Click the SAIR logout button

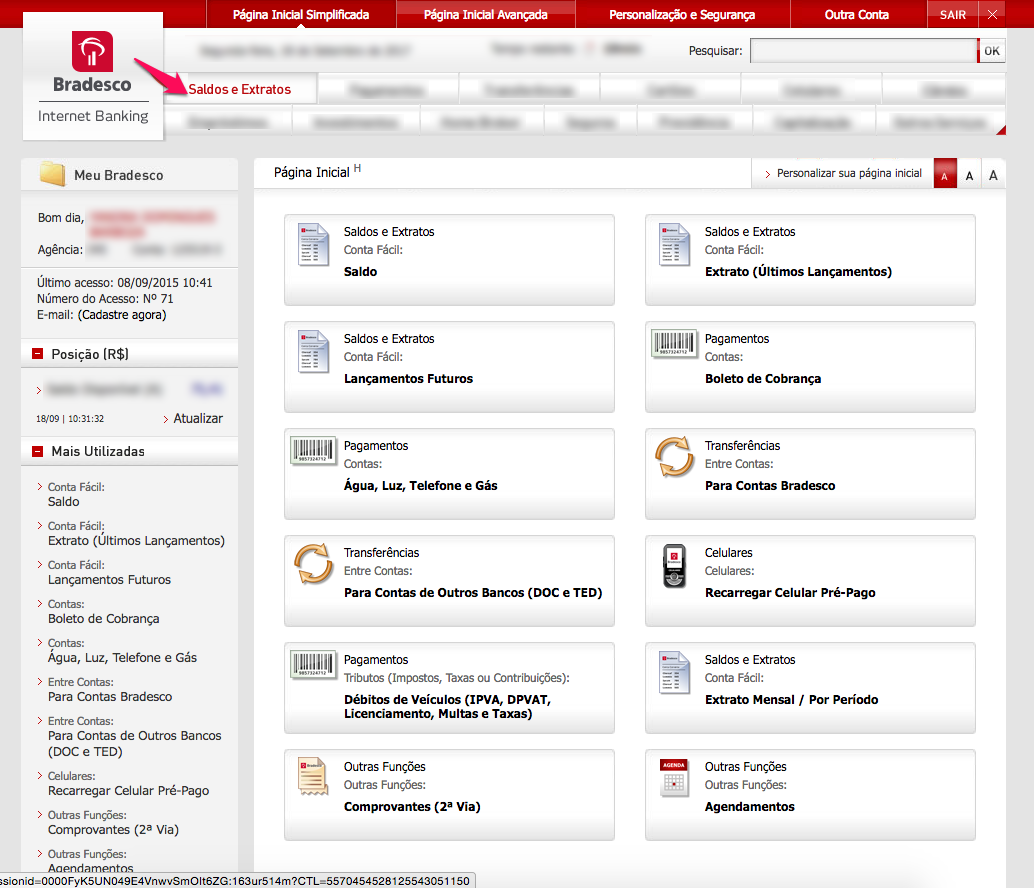953,15
